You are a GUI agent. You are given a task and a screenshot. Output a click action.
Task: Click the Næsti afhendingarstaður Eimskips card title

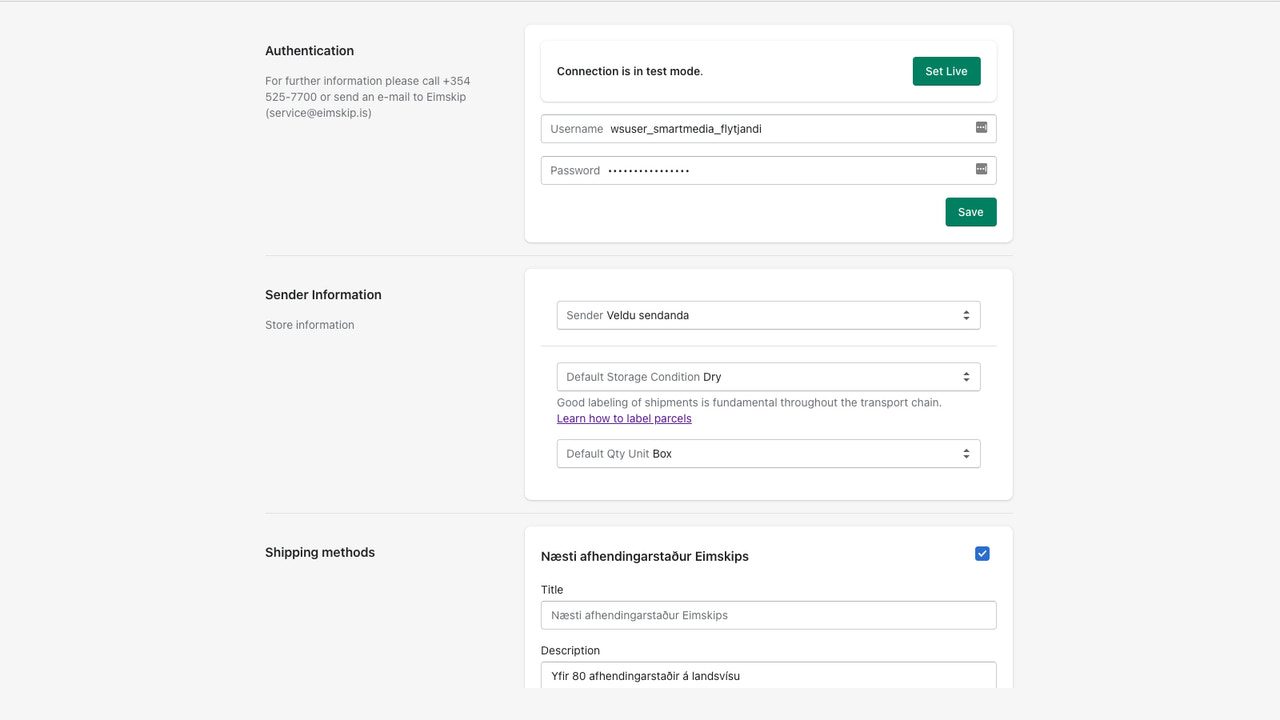[645, 556]
